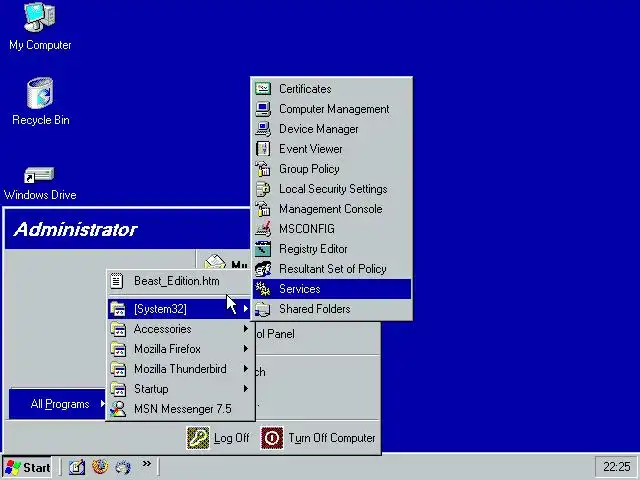Launch Firefox from the quick launch bar
Viewport: 640px width, 480px height.
[x=100, y=466]
